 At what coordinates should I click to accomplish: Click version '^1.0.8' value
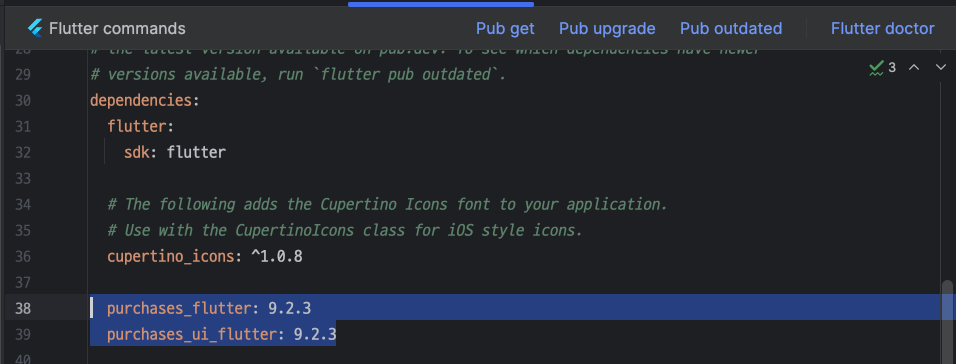277,257
